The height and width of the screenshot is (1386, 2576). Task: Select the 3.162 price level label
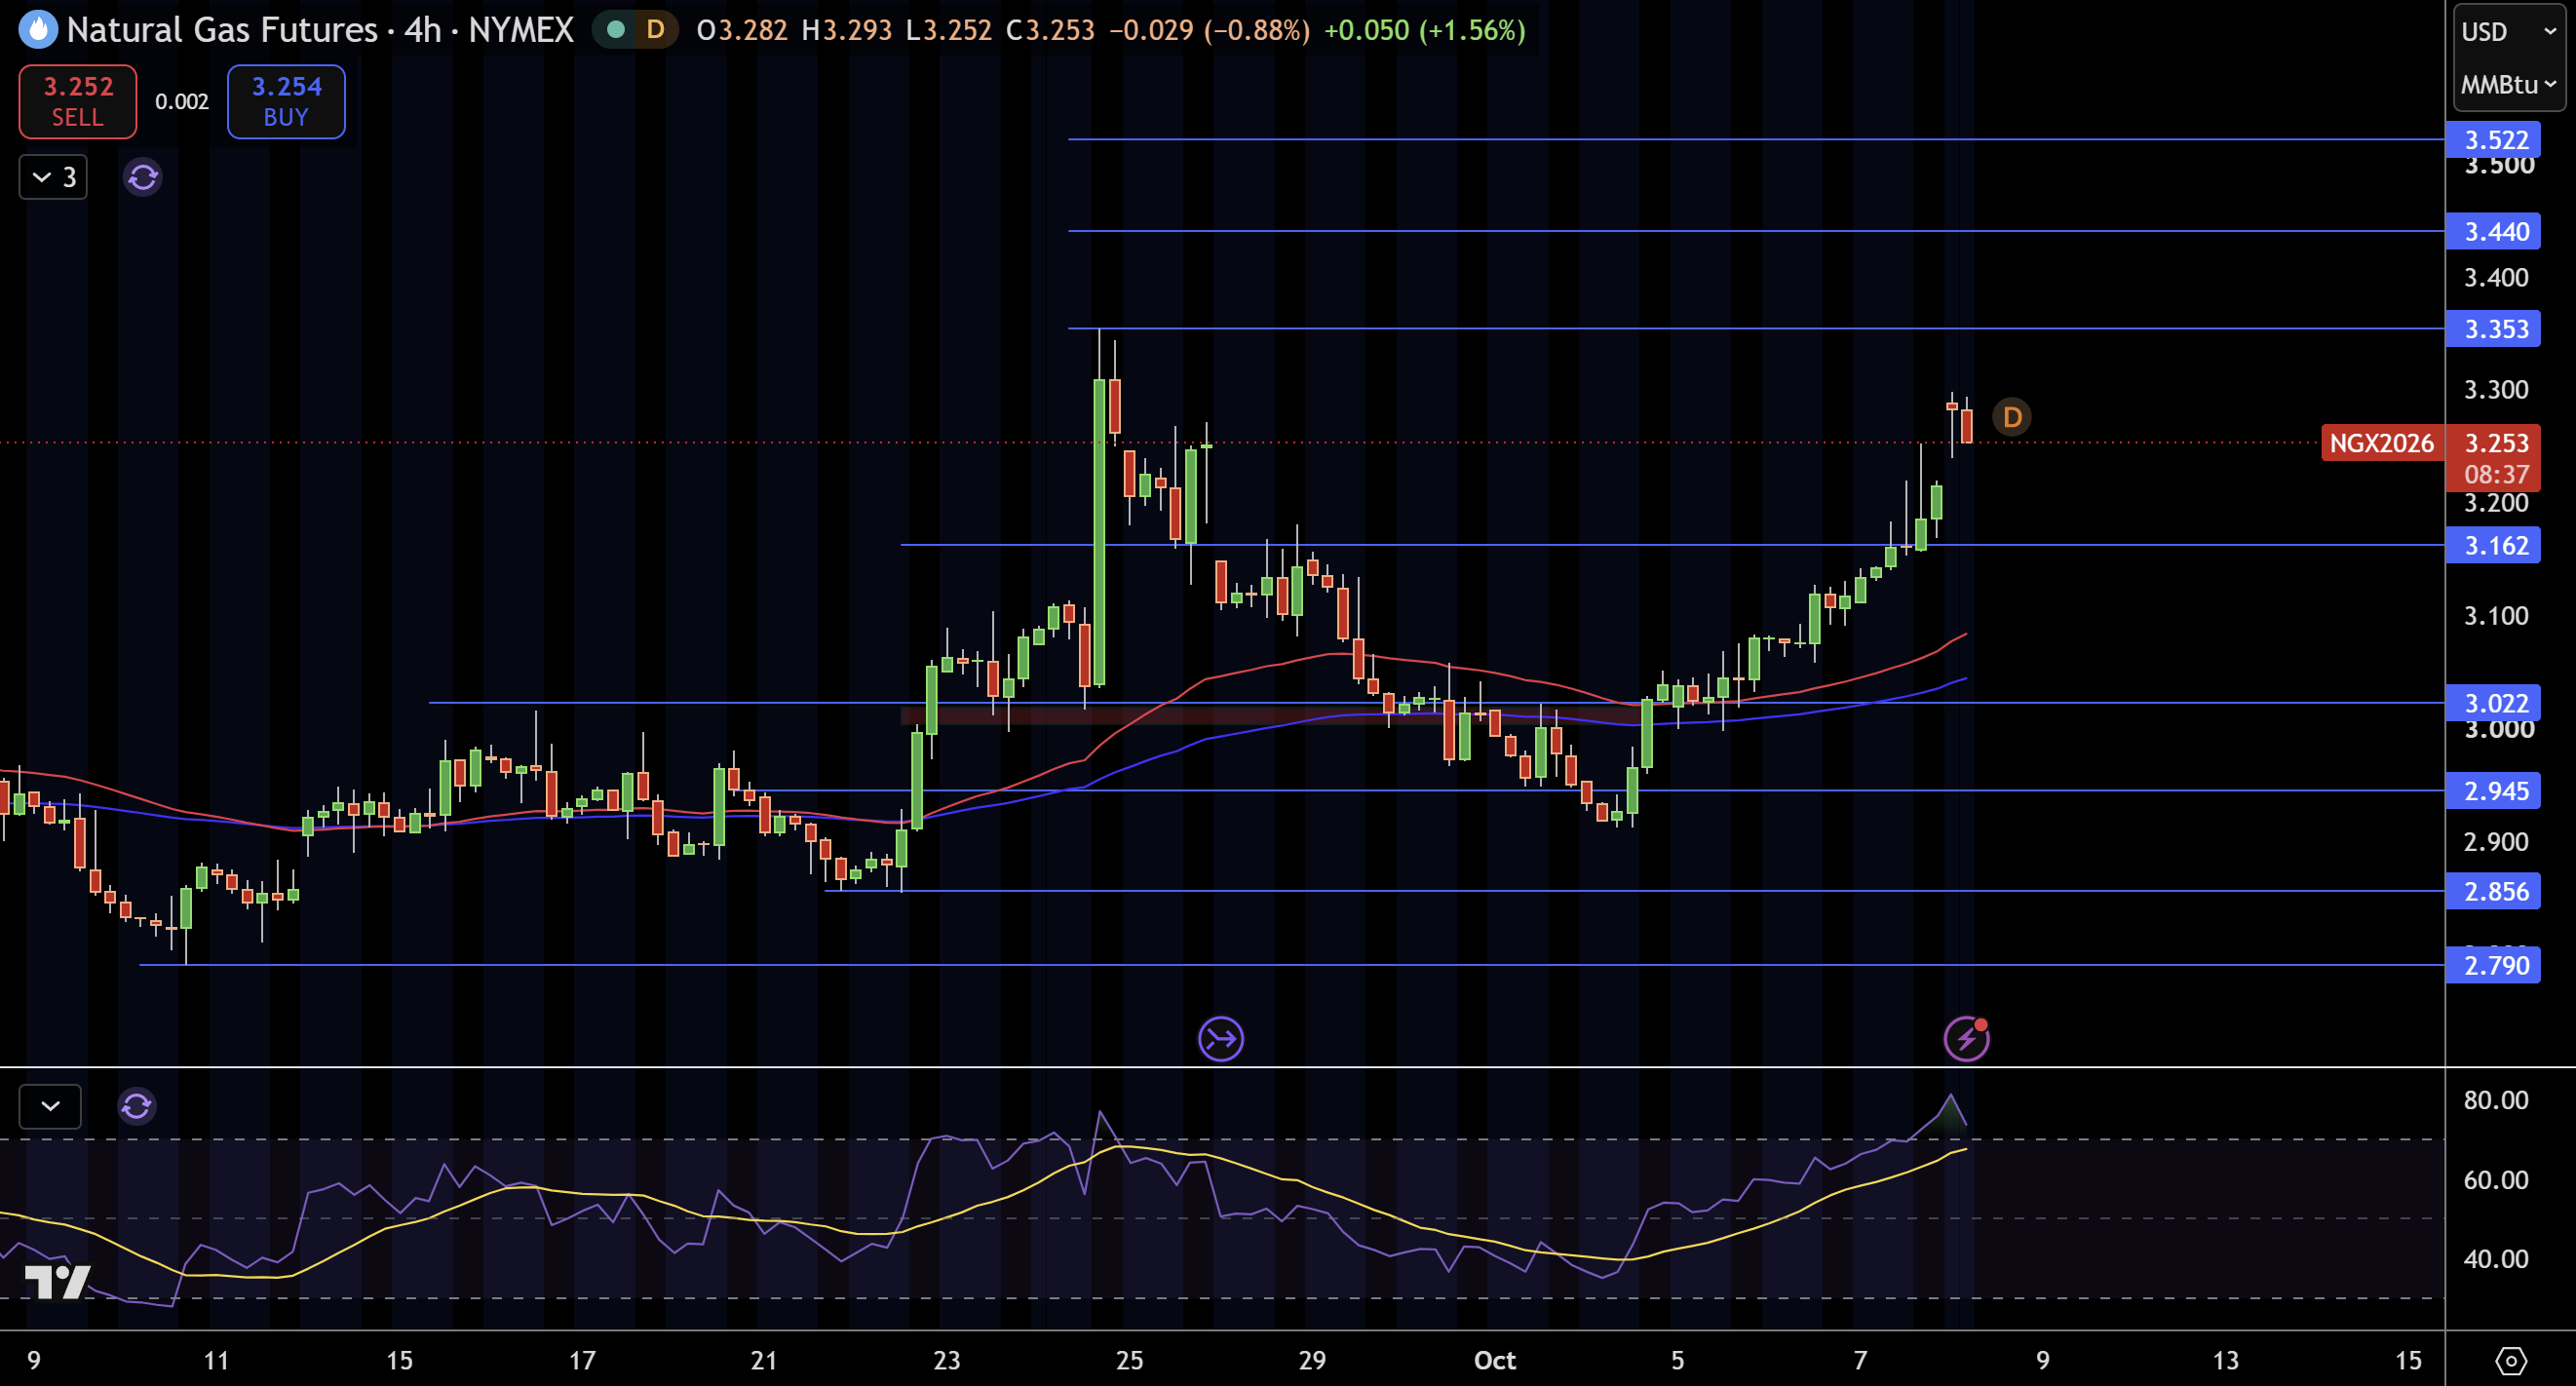[2493, 546]
